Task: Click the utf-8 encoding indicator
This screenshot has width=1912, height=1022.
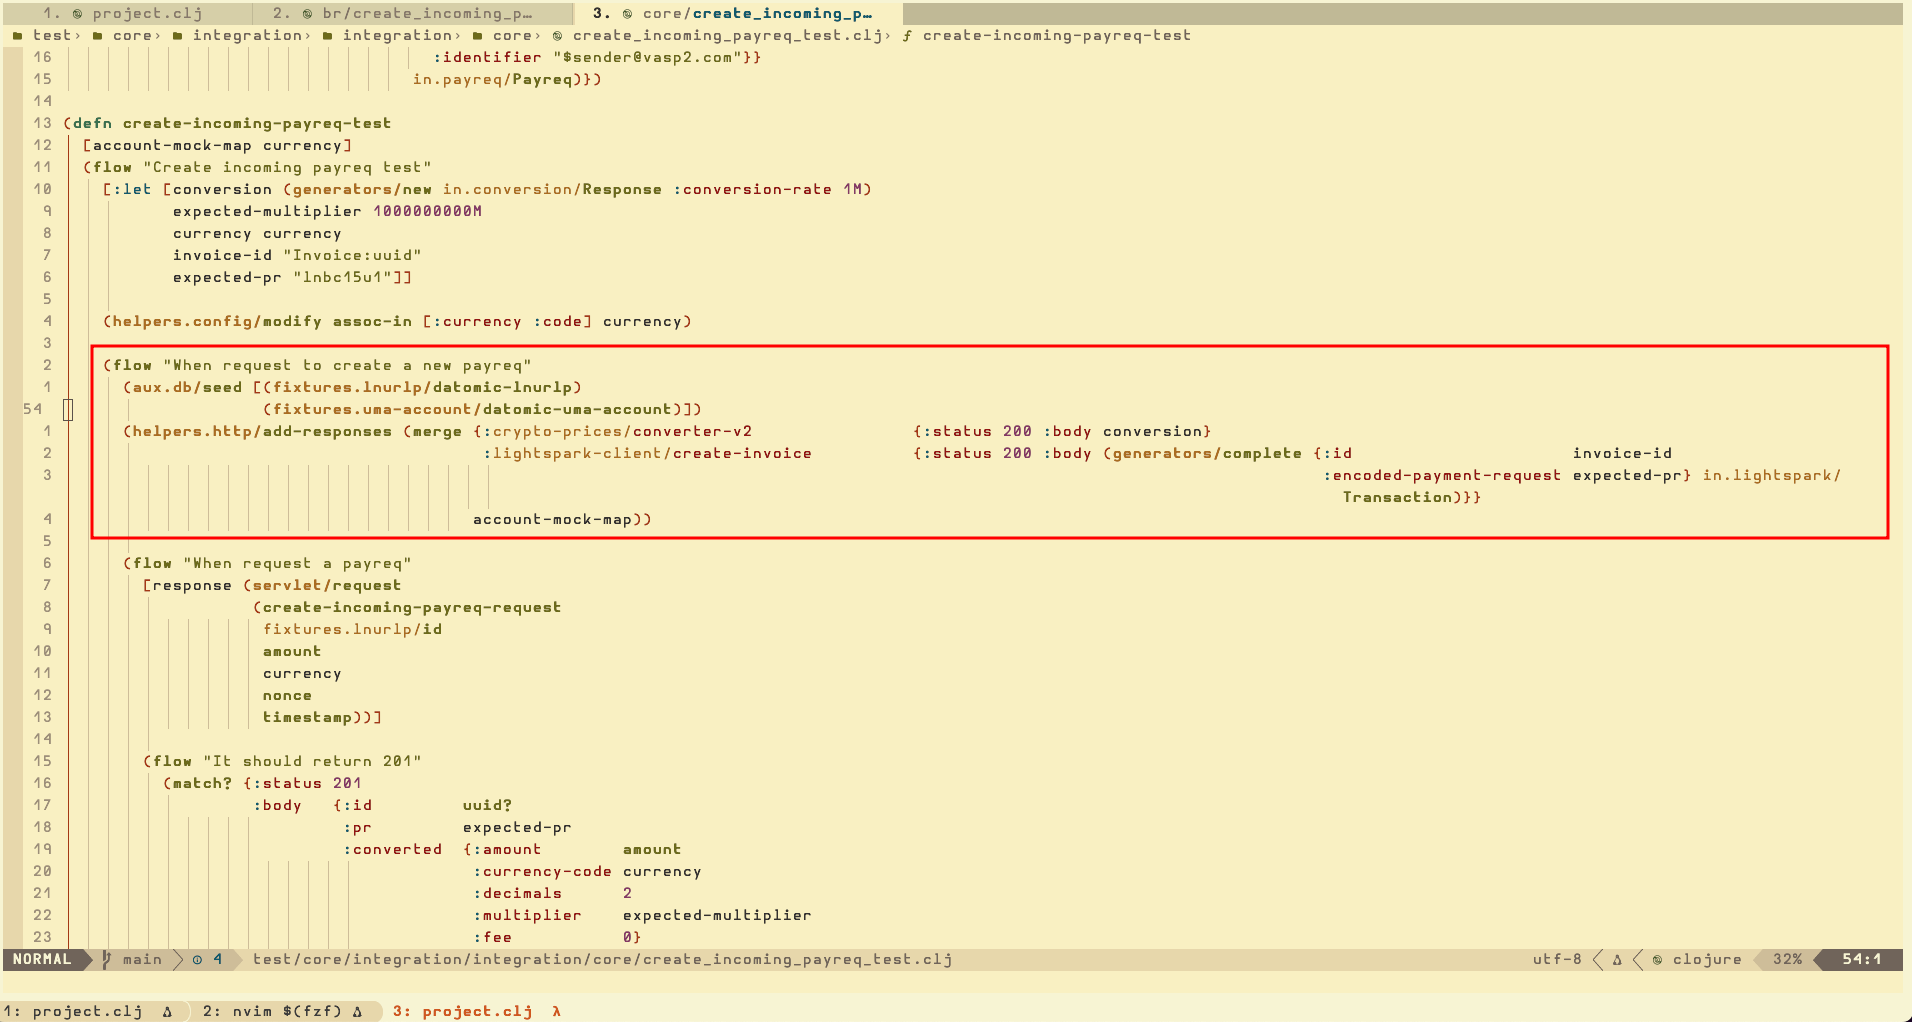Action: (x=1557, y=960)
